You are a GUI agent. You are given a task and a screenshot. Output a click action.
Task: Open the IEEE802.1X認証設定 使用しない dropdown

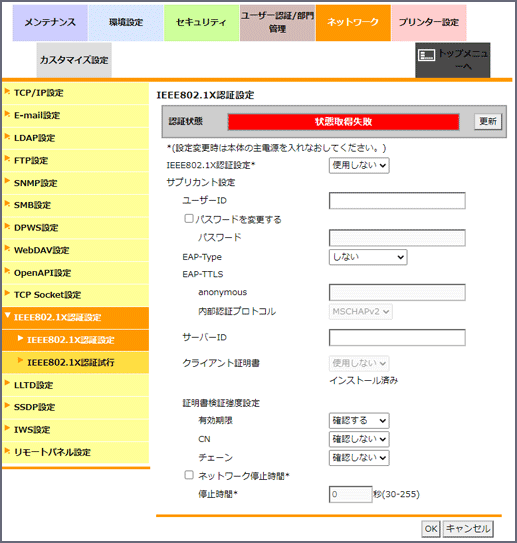coord(359,166)
